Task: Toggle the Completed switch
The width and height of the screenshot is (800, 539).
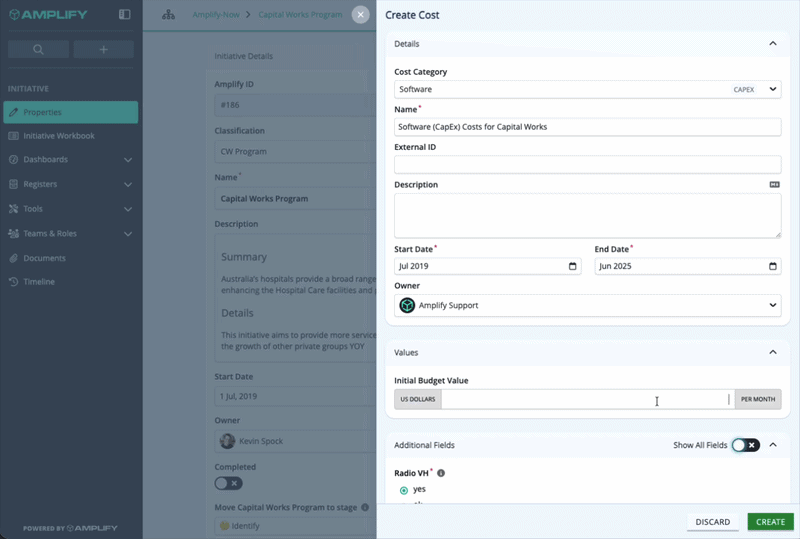Action: (228, 483)
